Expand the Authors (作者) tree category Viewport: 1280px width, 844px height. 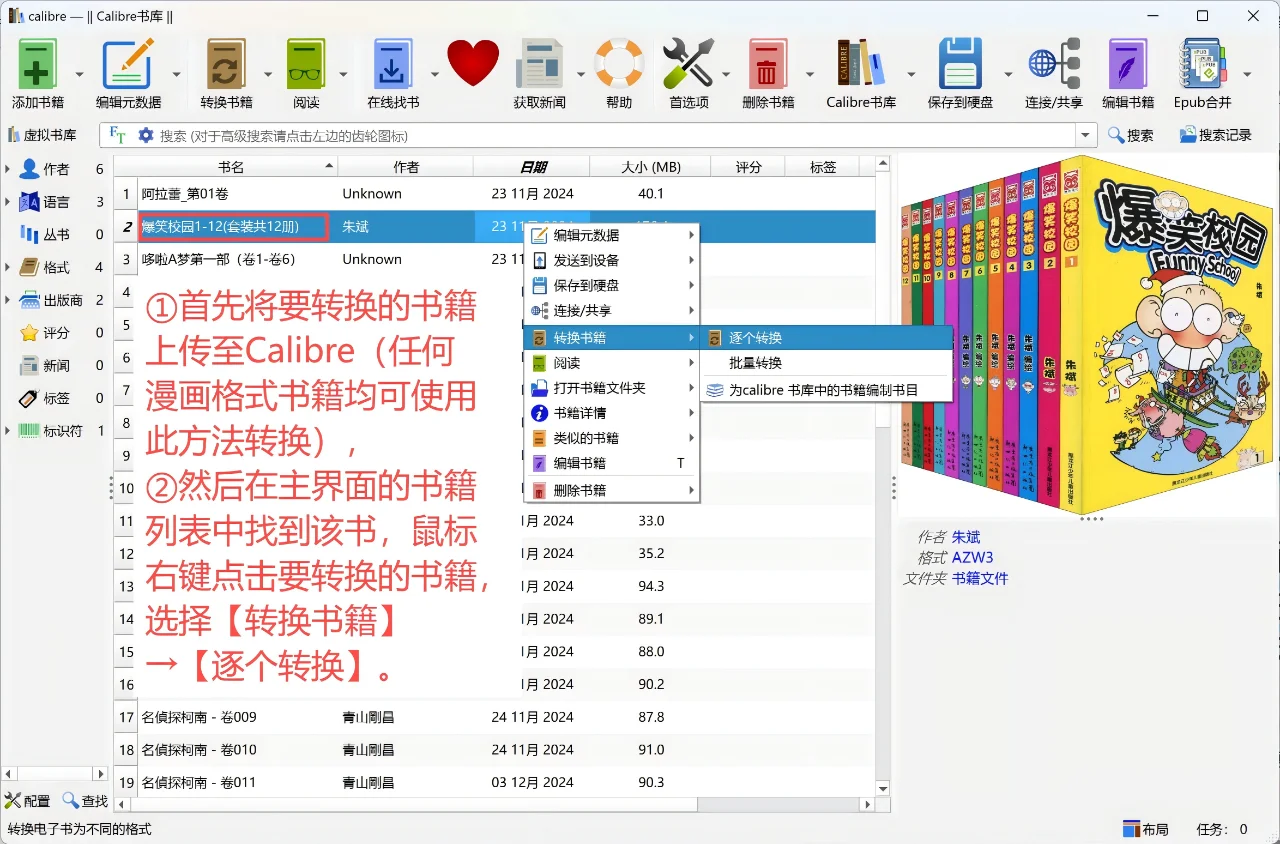[x=9, y=169]
